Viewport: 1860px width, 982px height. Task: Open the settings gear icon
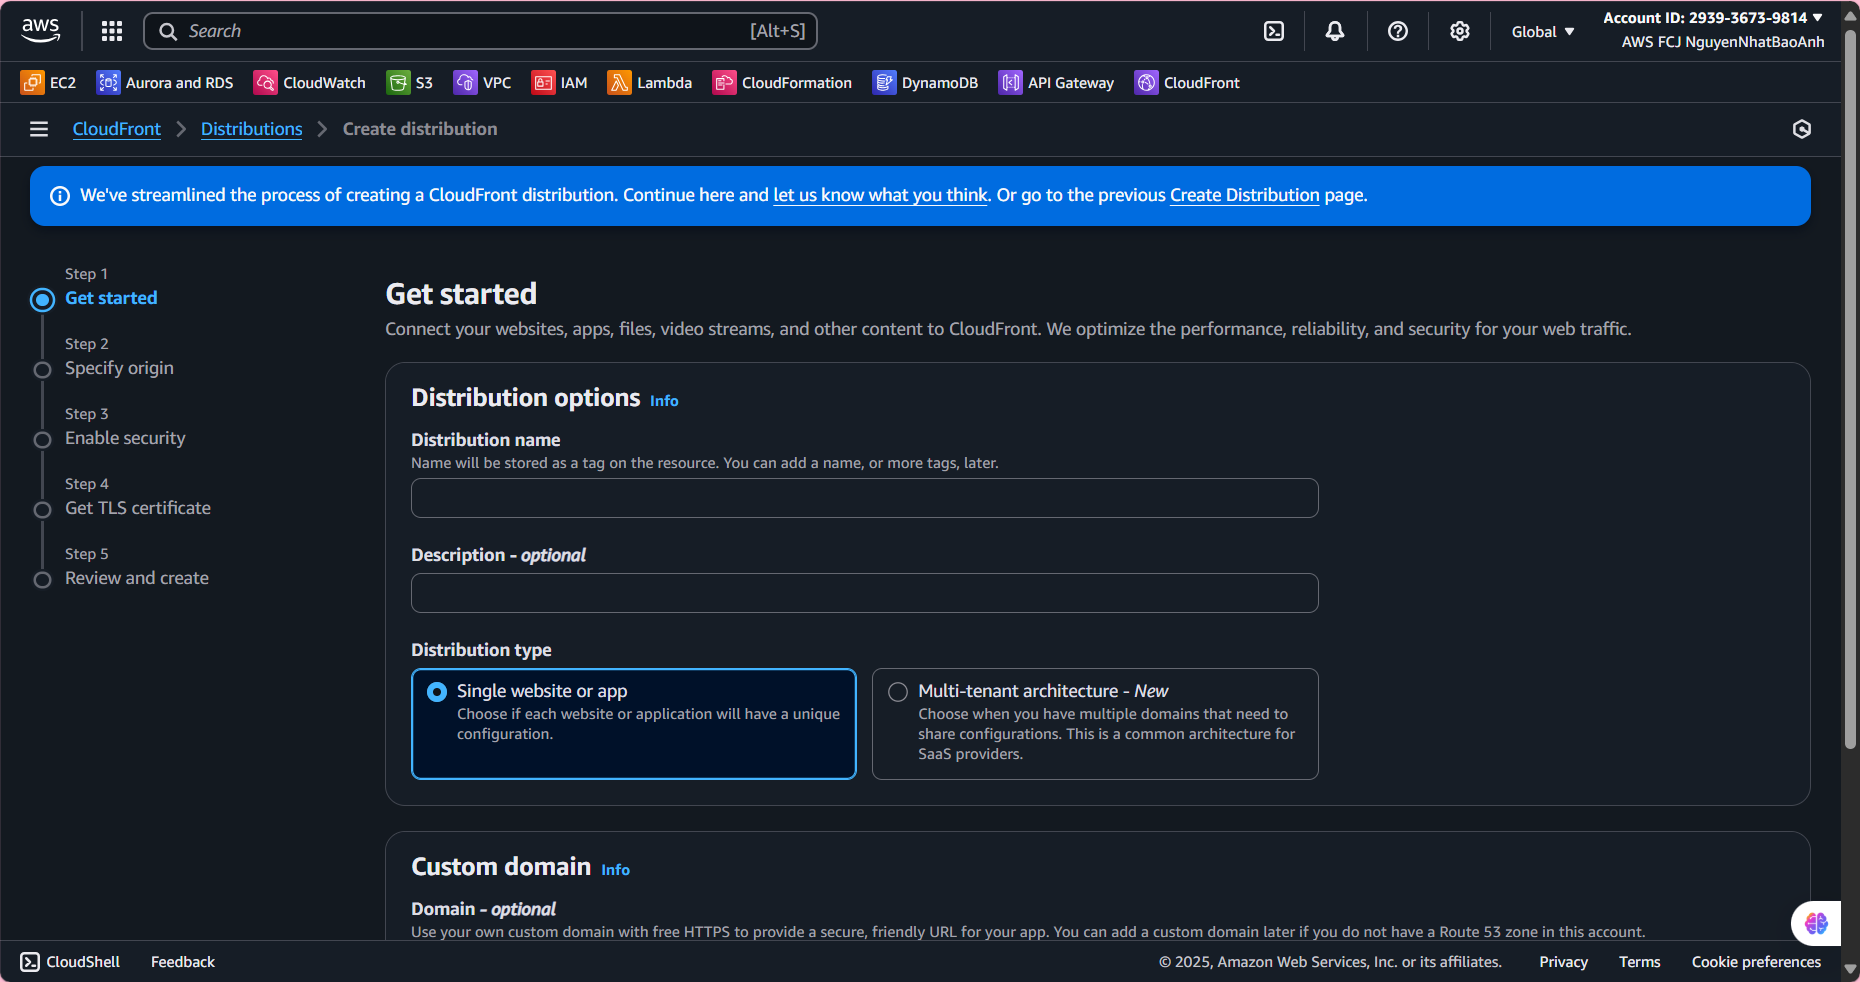(x=1460, y=31)
